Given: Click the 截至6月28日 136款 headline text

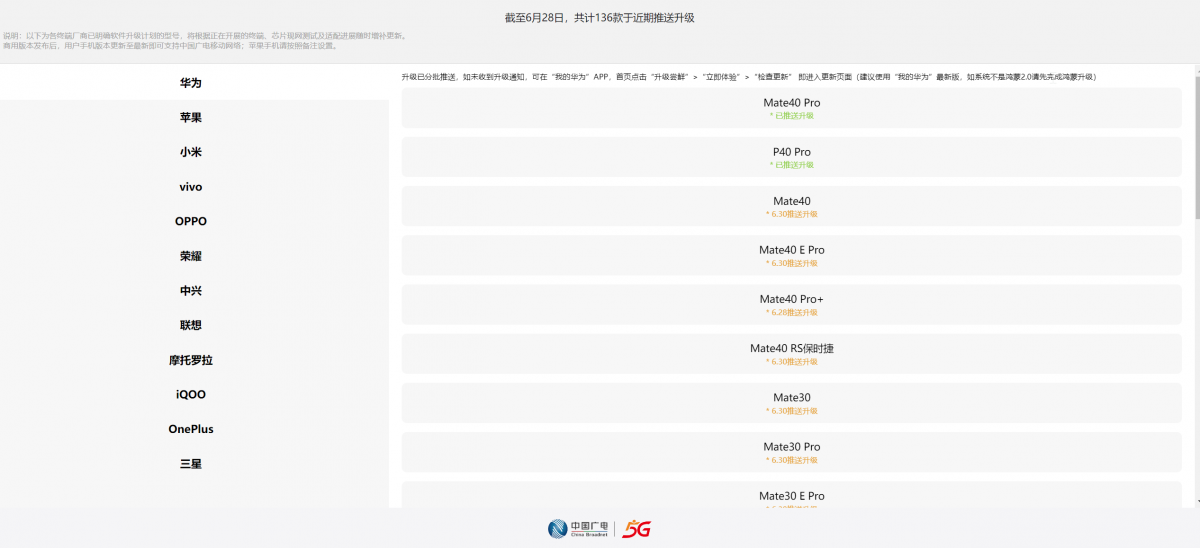Looking at the screenshot, I should click(599, 17).
